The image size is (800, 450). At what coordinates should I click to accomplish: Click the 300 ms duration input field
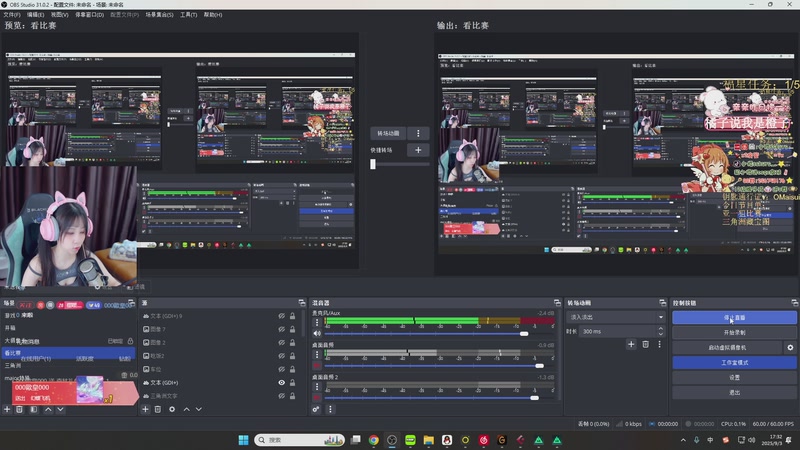pos(617,332)
